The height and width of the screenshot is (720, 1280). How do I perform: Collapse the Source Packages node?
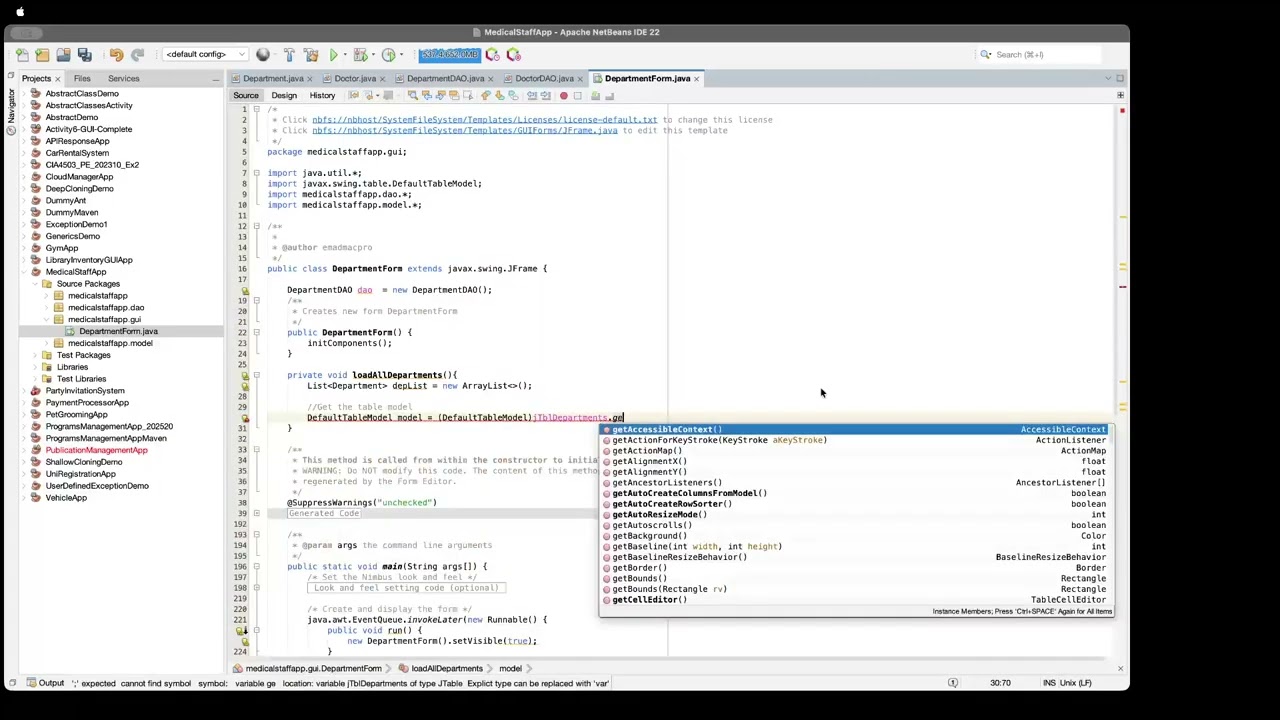click(x=35, y=284)
